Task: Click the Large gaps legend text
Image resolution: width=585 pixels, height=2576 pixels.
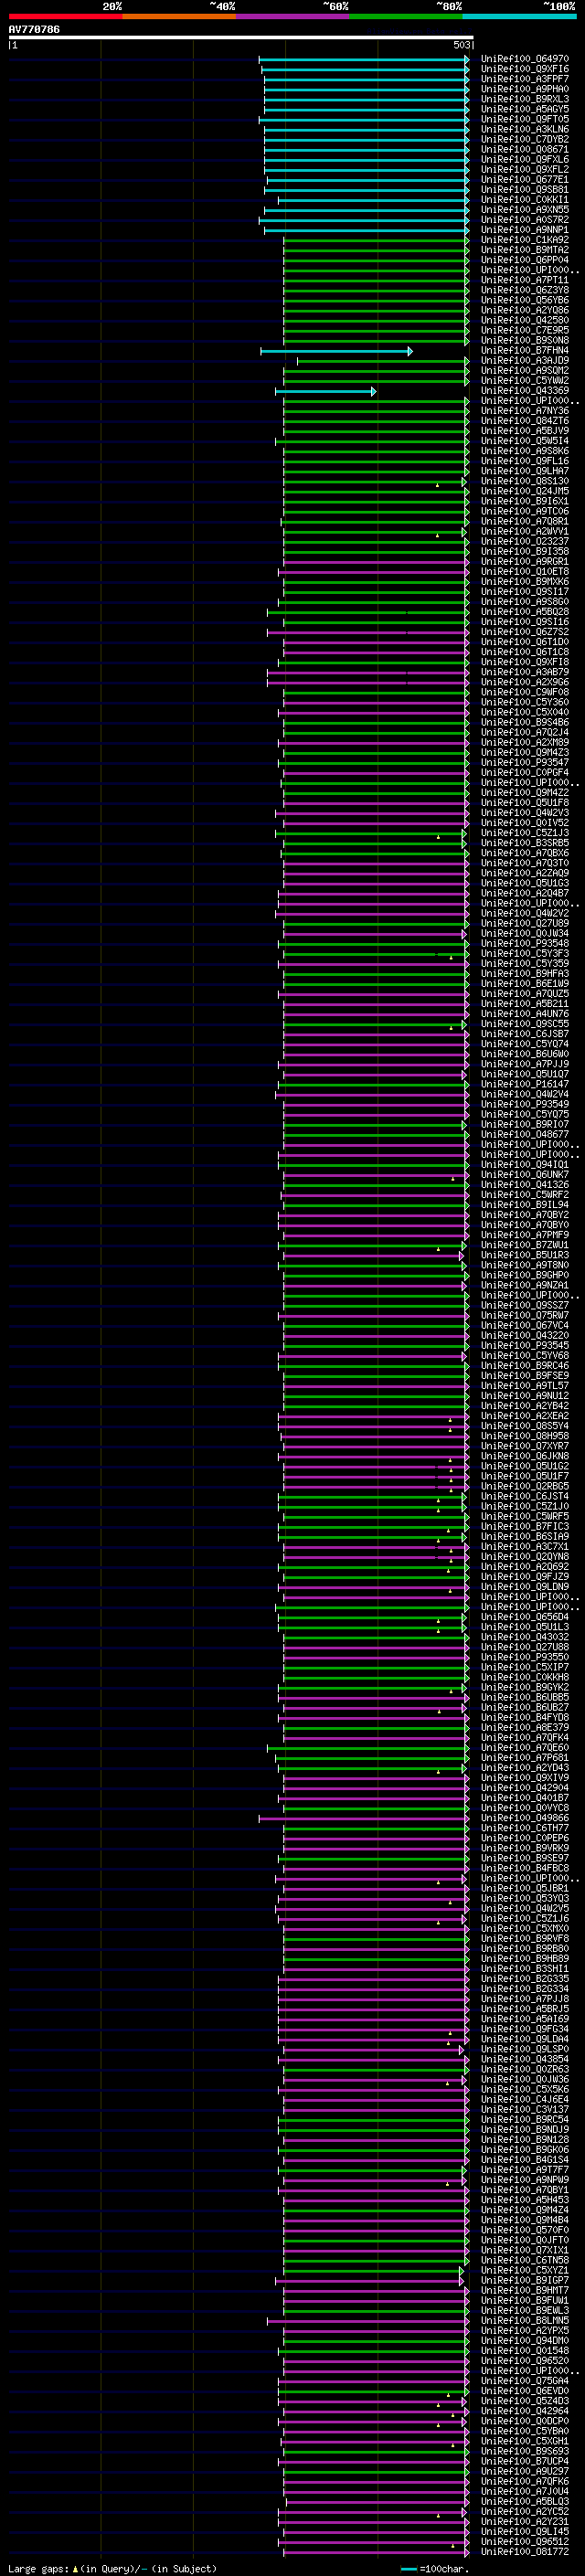Action: coord(112,2569)
